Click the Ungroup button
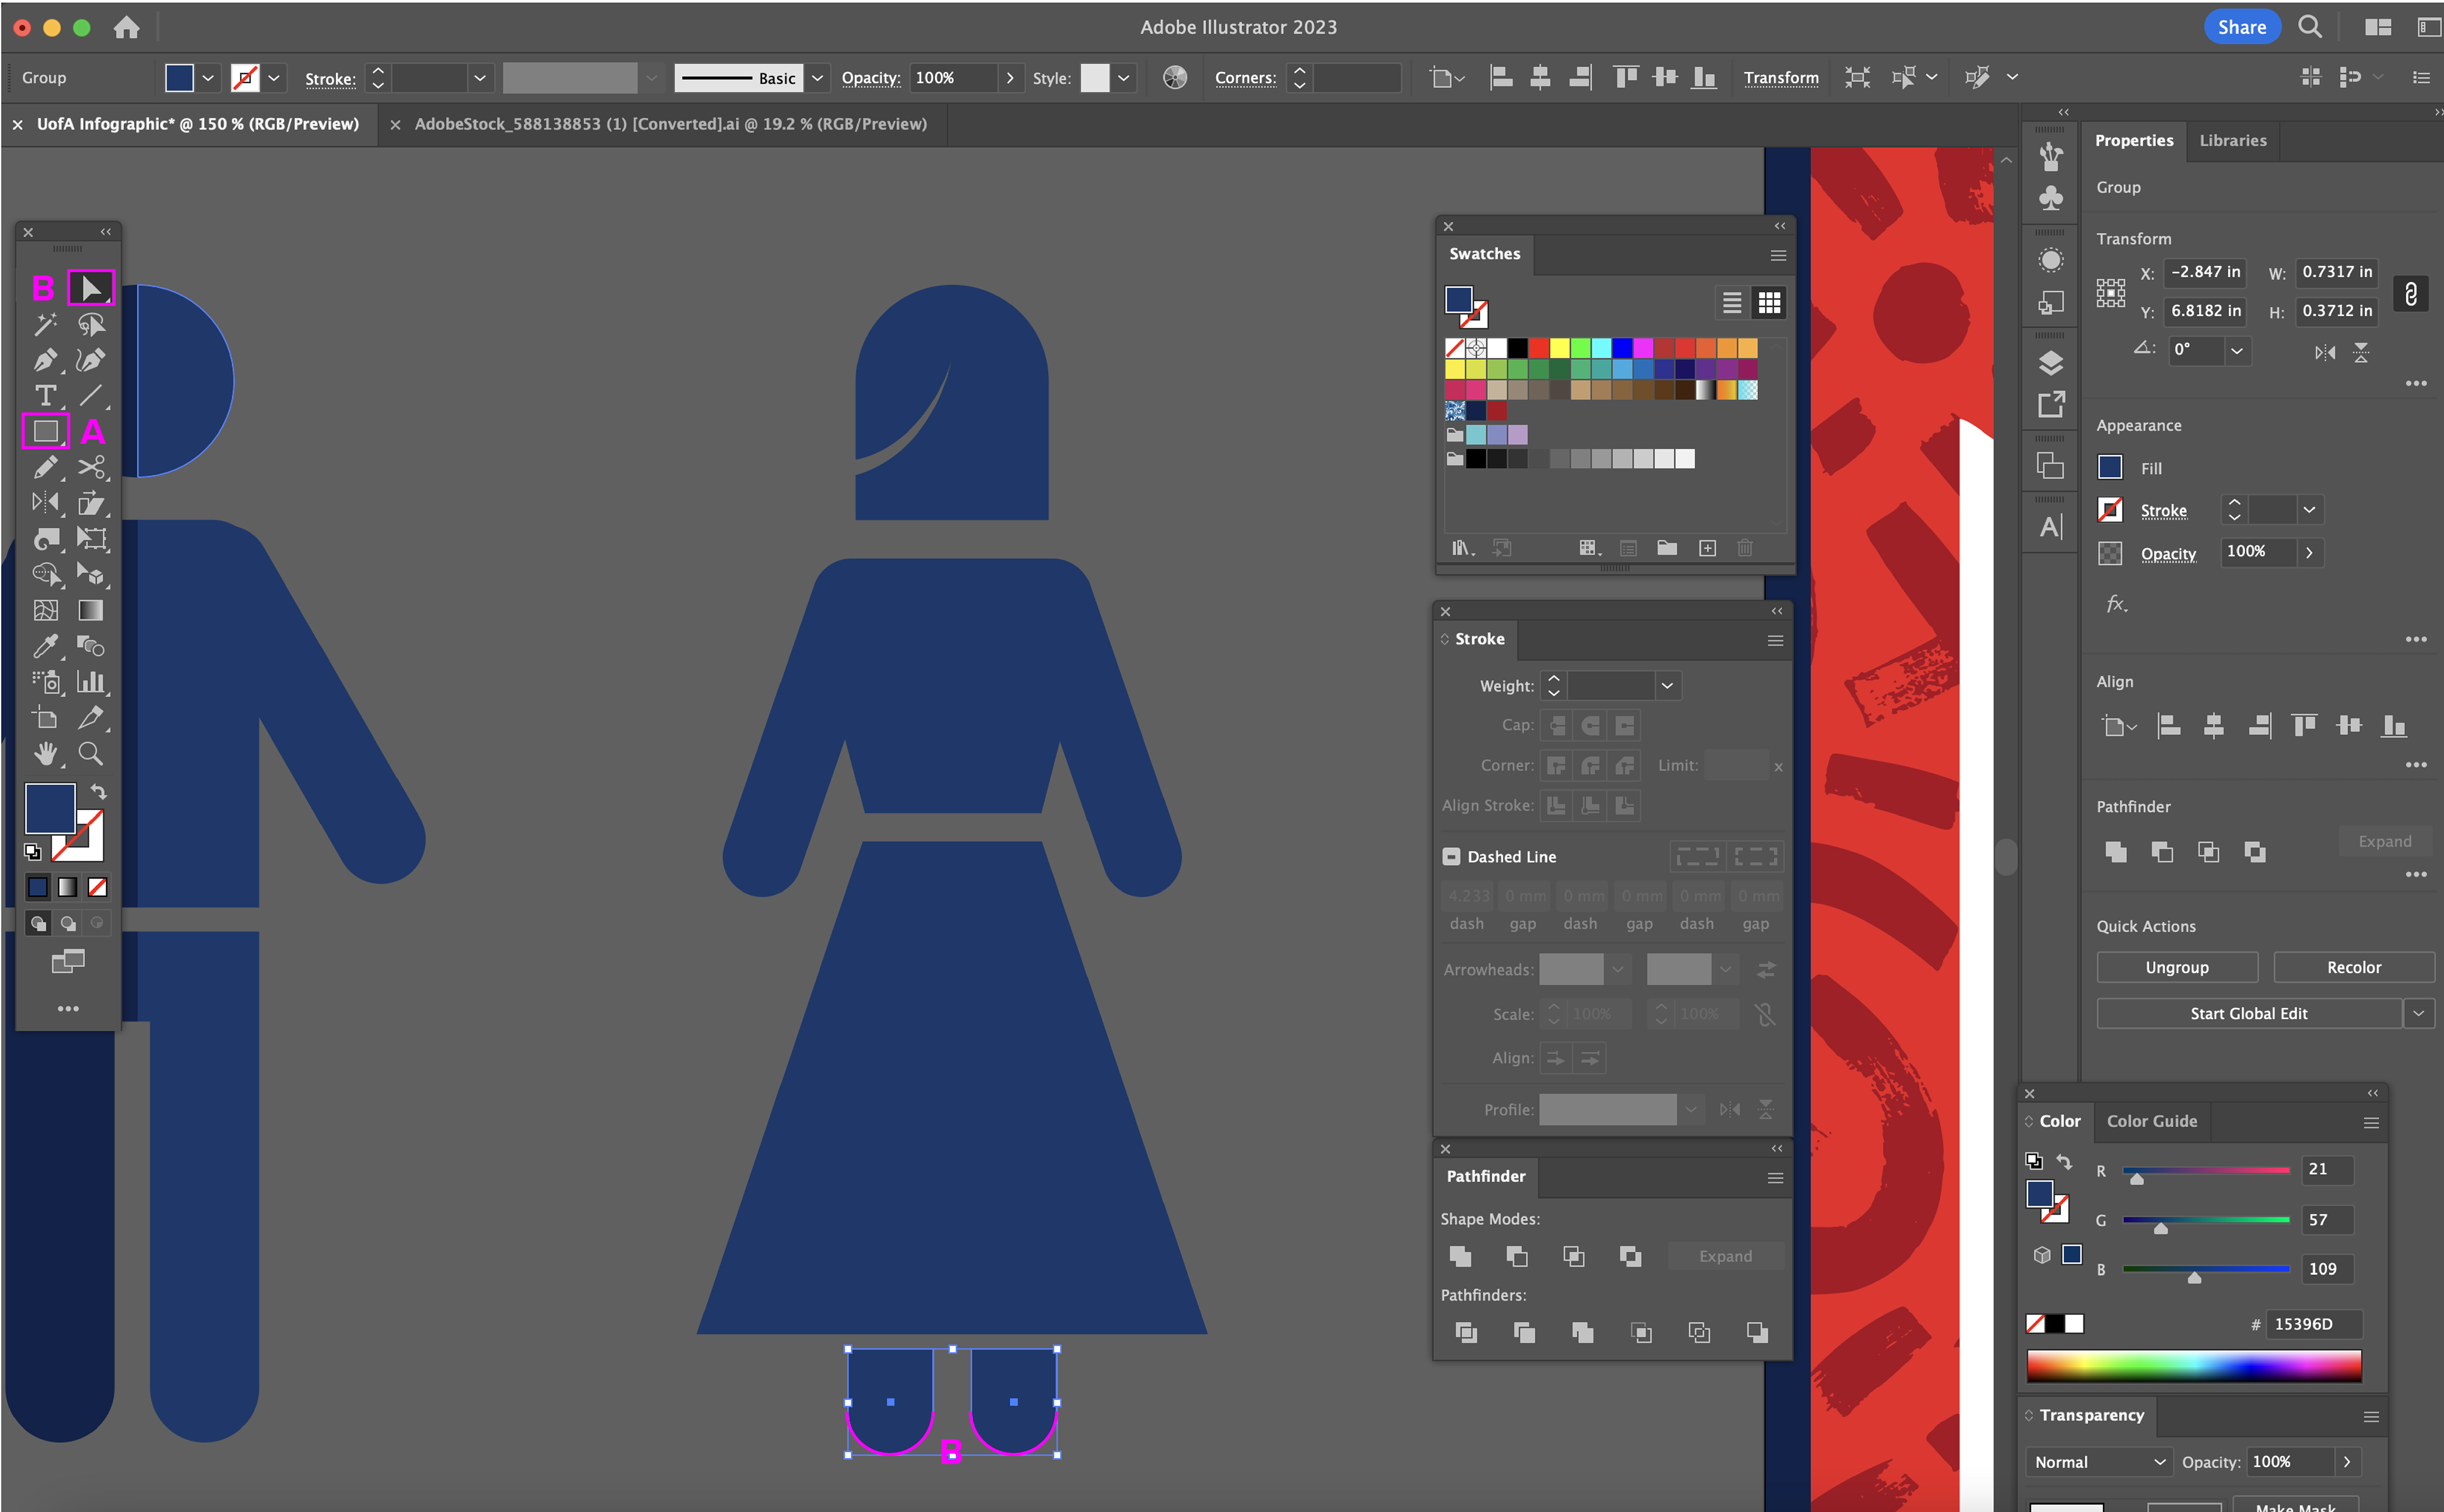 [x=2176, y=967]
